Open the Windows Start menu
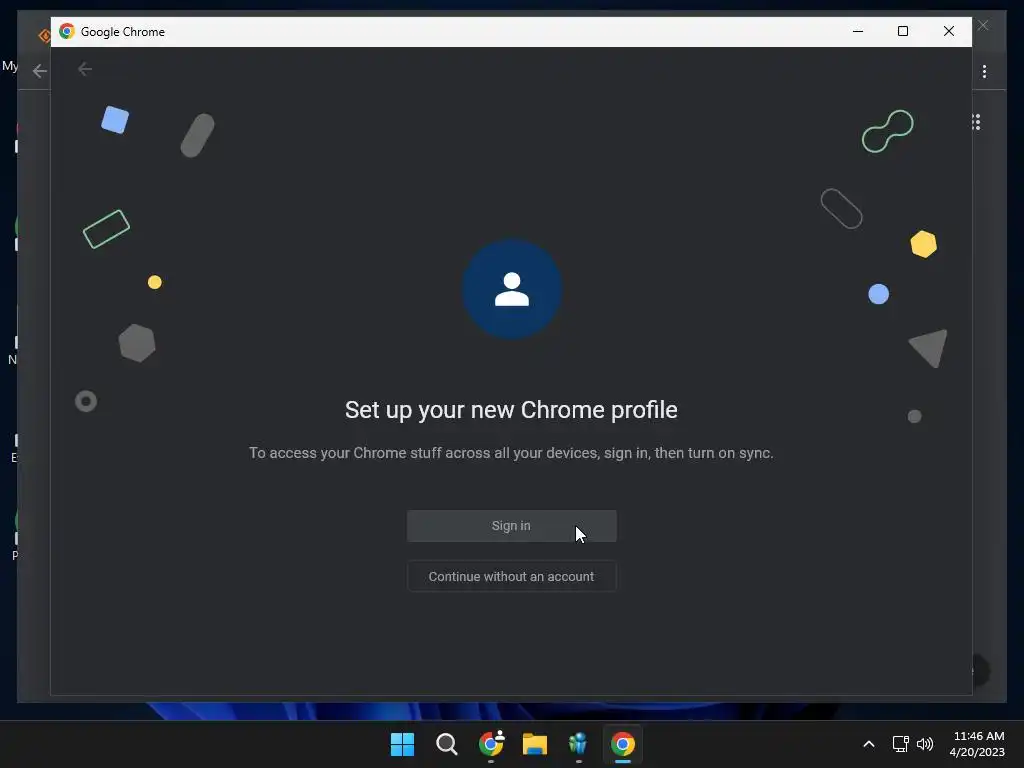 pos(402,744)
